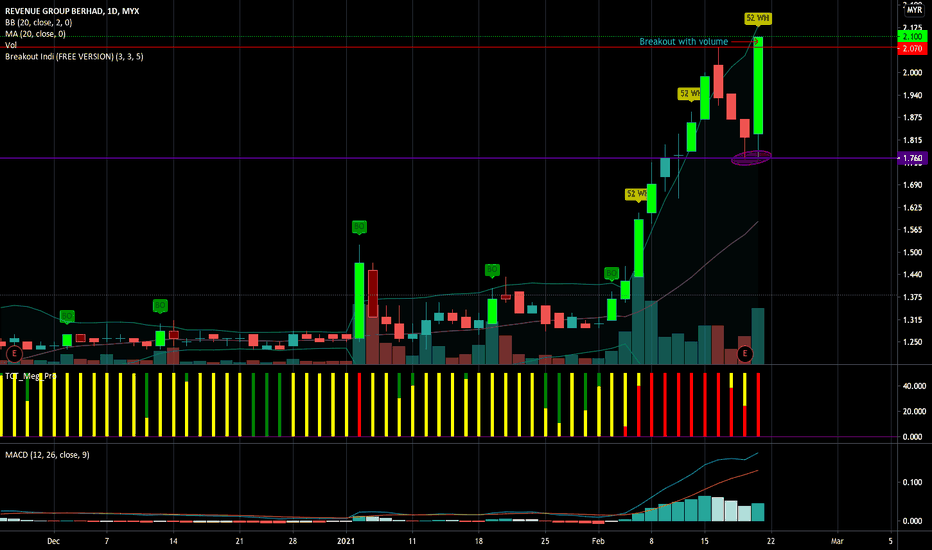Click the 2021 label on time axis
The height and width of the screenshot is (550, 932).
coord(346,541)
